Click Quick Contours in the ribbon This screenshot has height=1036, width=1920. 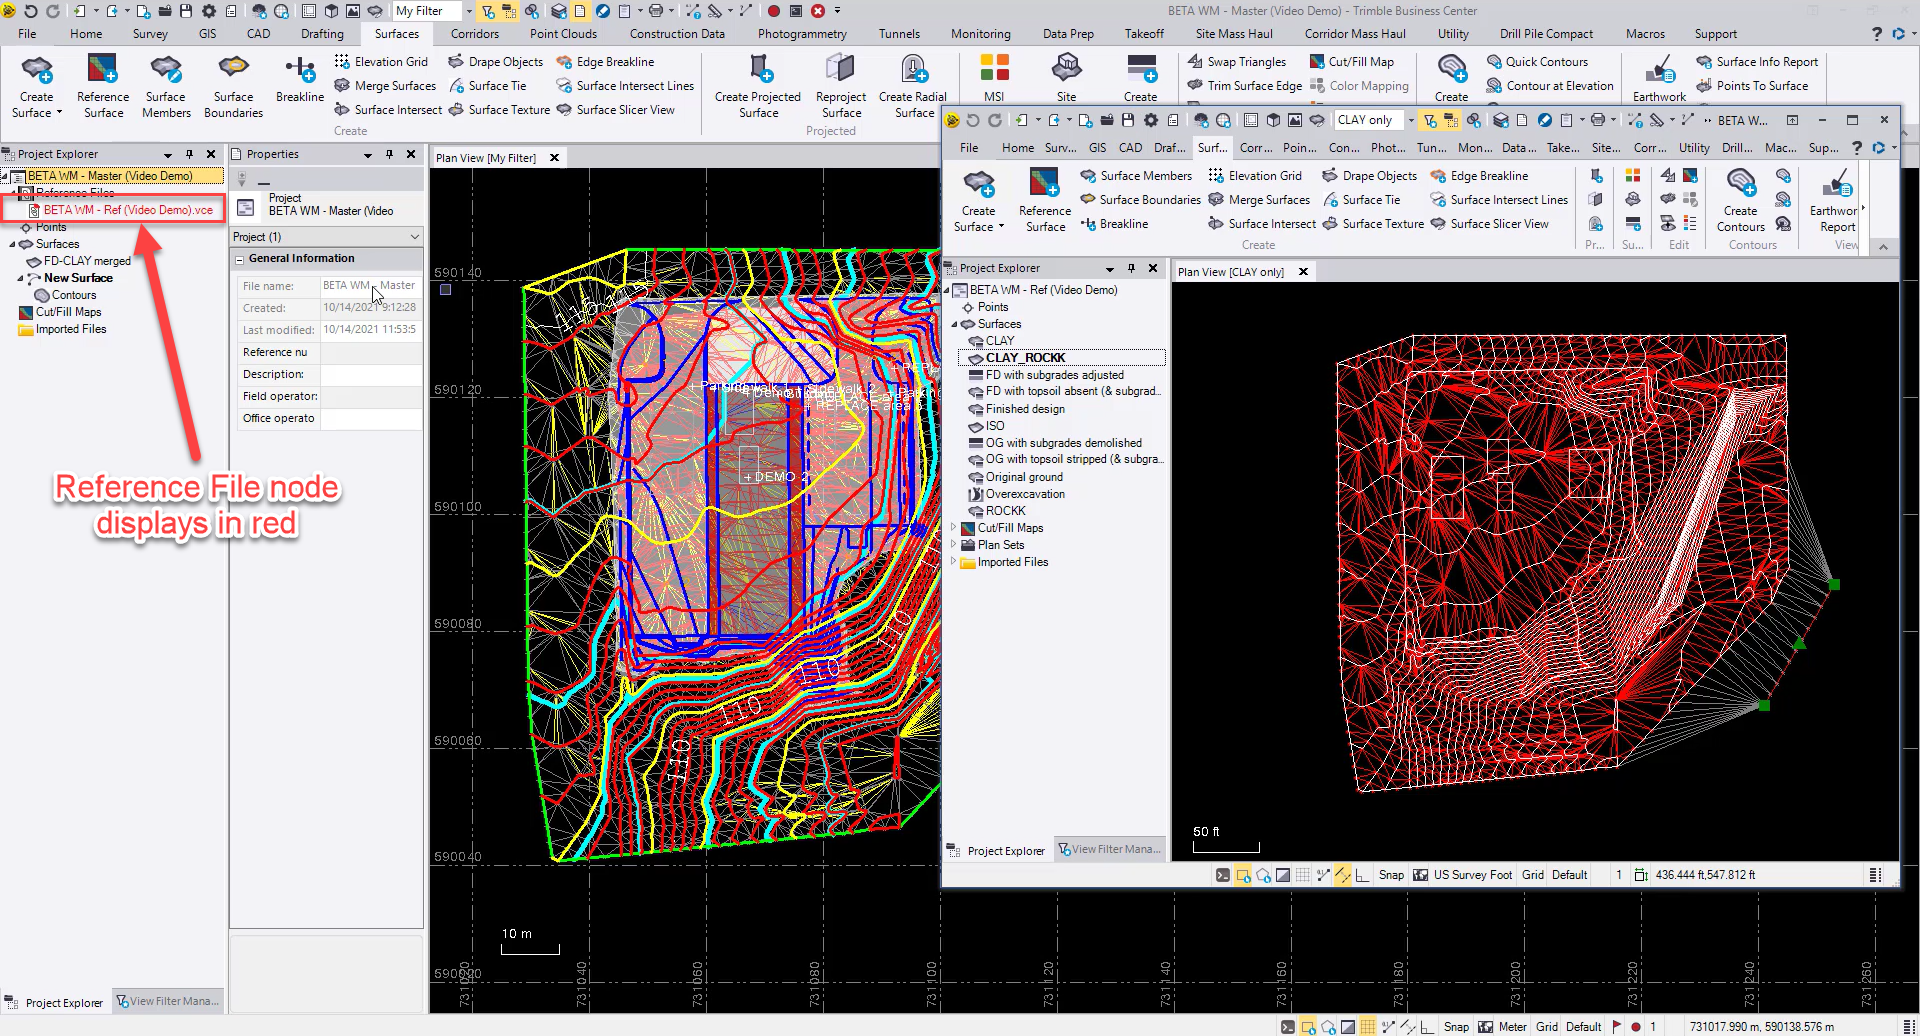(1546, 62)
